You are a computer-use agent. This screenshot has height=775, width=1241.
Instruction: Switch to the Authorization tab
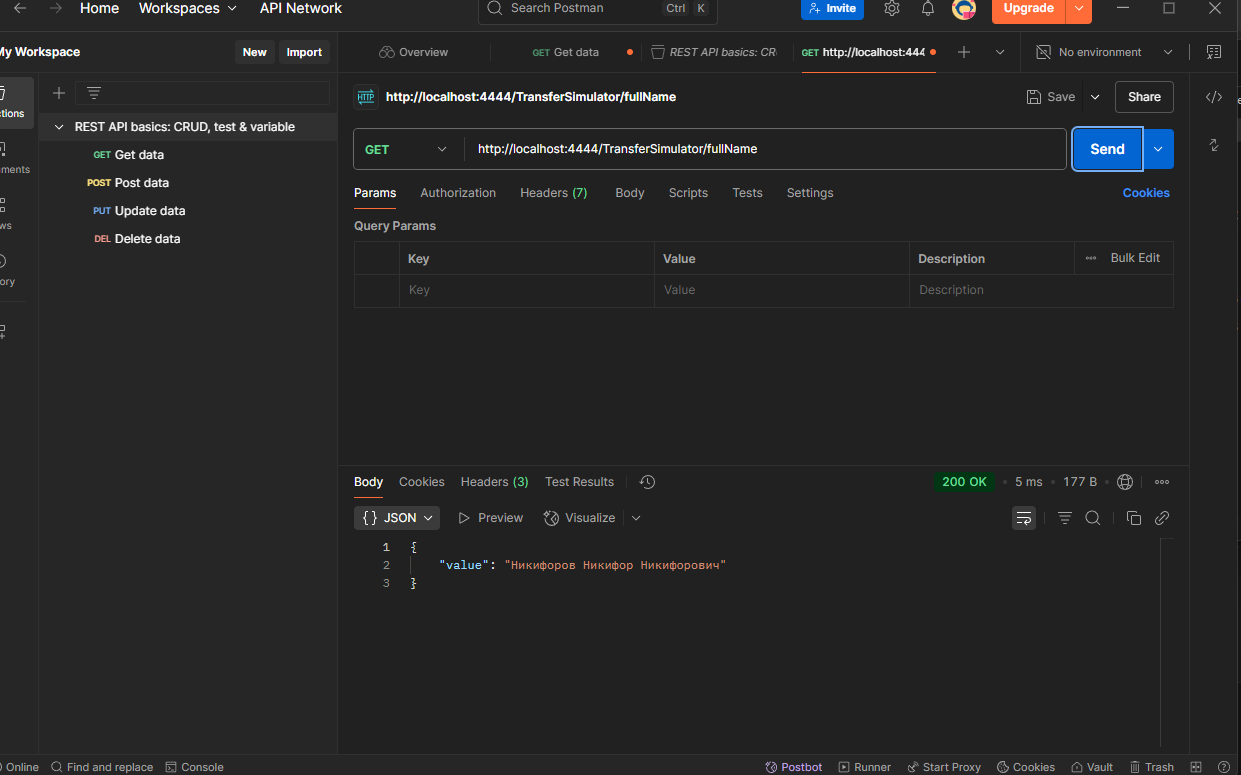pos(457,193)
